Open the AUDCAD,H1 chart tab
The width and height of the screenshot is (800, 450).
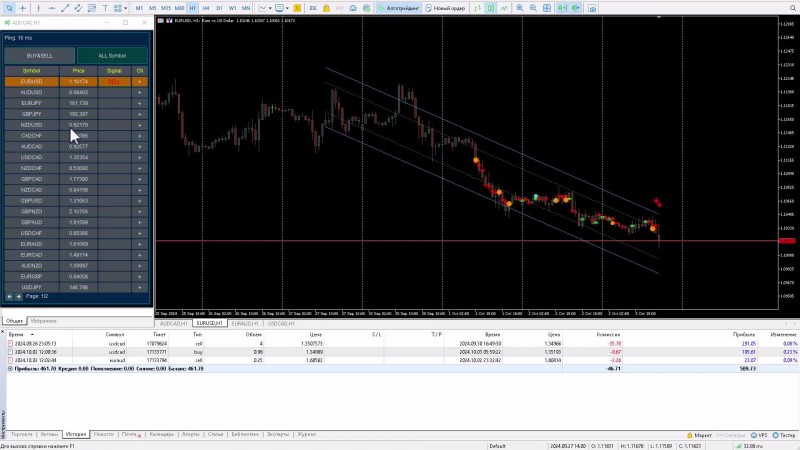173,323
